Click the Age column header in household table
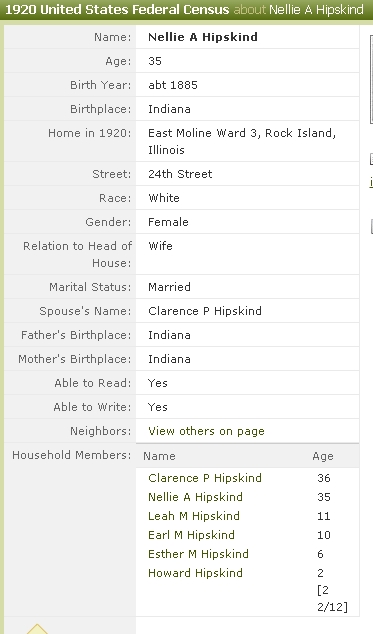This screenshot has height=634, width=373. tap(323, 456)
